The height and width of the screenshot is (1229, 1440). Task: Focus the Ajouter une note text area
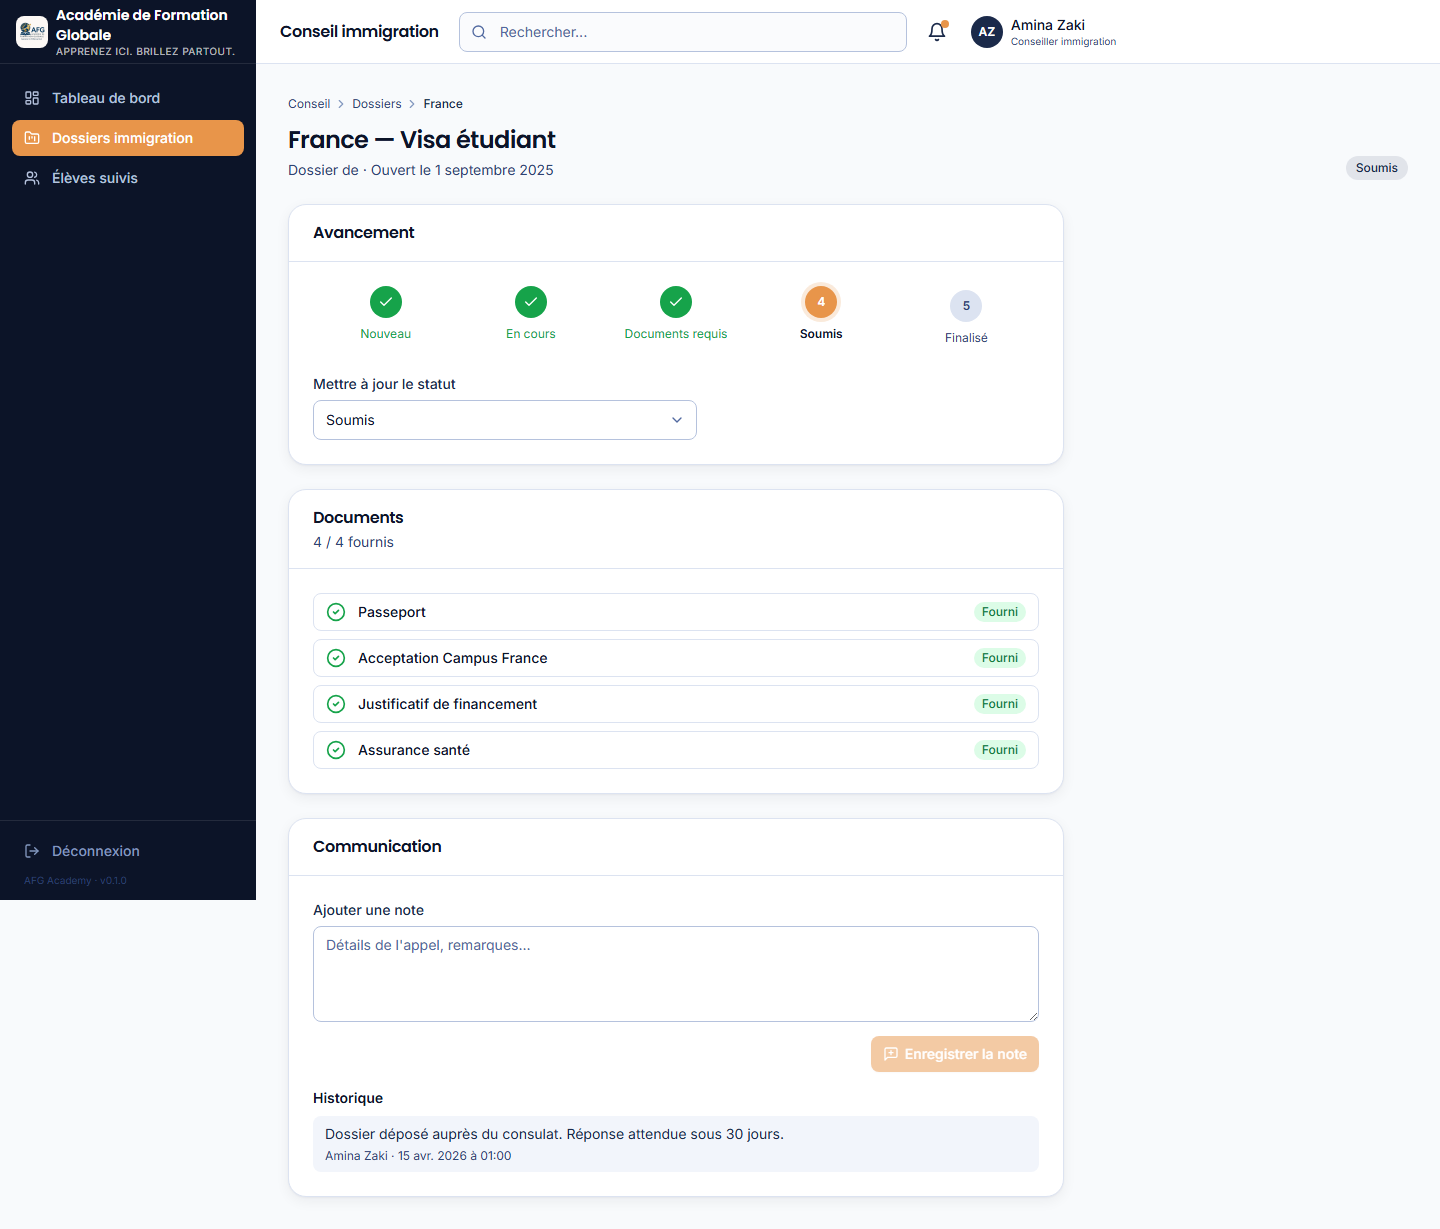(676, 974)
